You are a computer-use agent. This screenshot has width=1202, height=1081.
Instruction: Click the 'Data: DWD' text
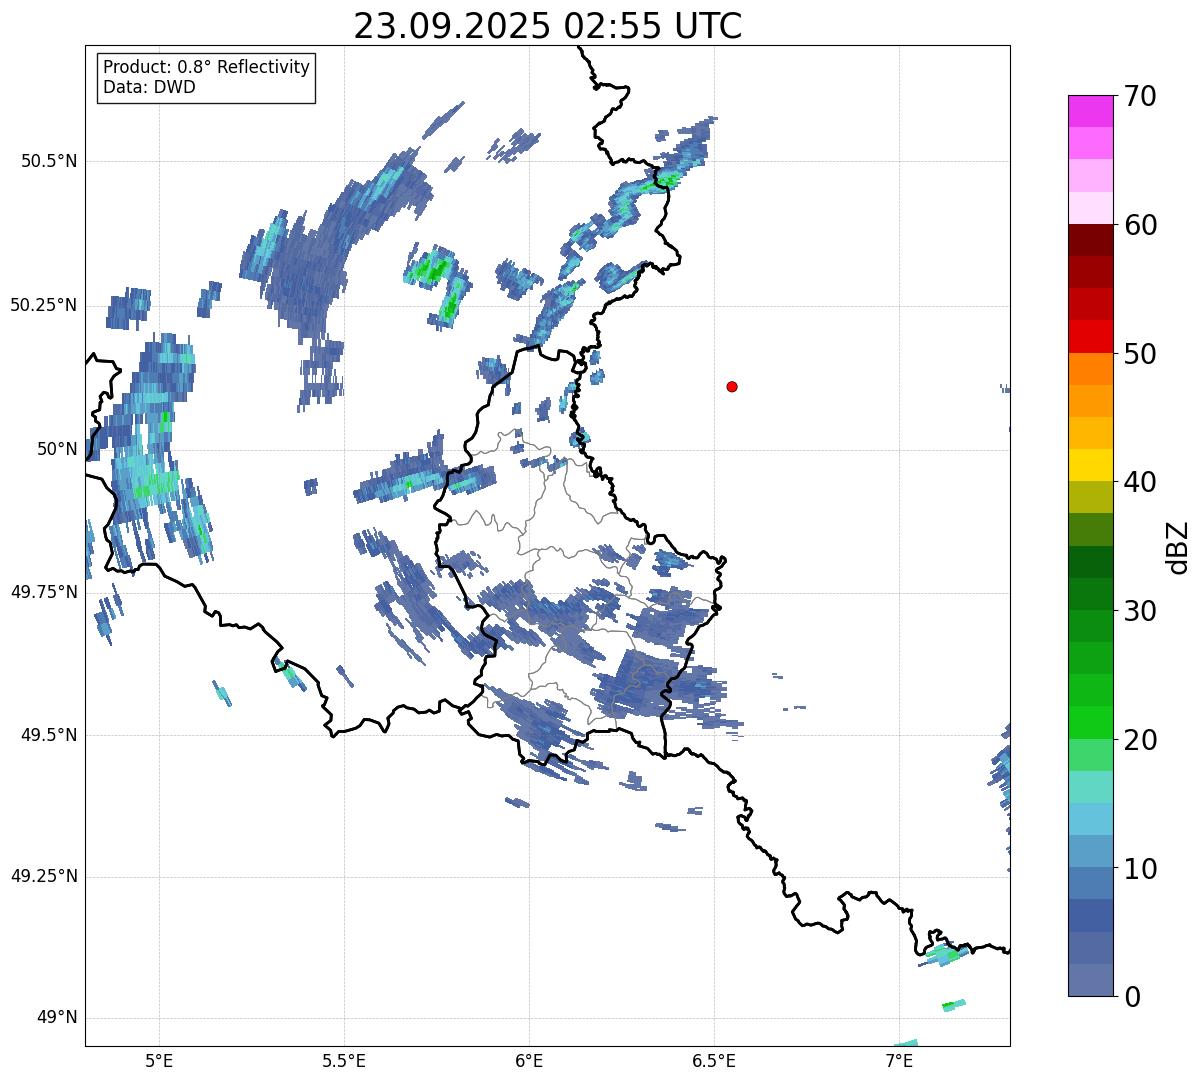[x=149, y=87]
